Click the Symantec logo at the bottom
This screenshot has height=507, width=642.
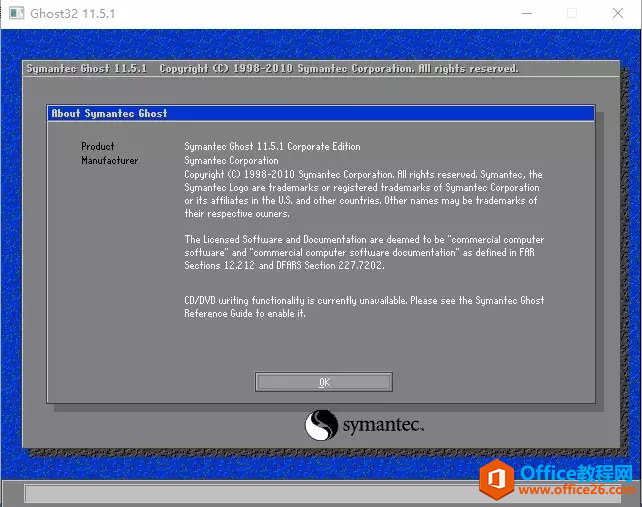[x=364, y=425]
